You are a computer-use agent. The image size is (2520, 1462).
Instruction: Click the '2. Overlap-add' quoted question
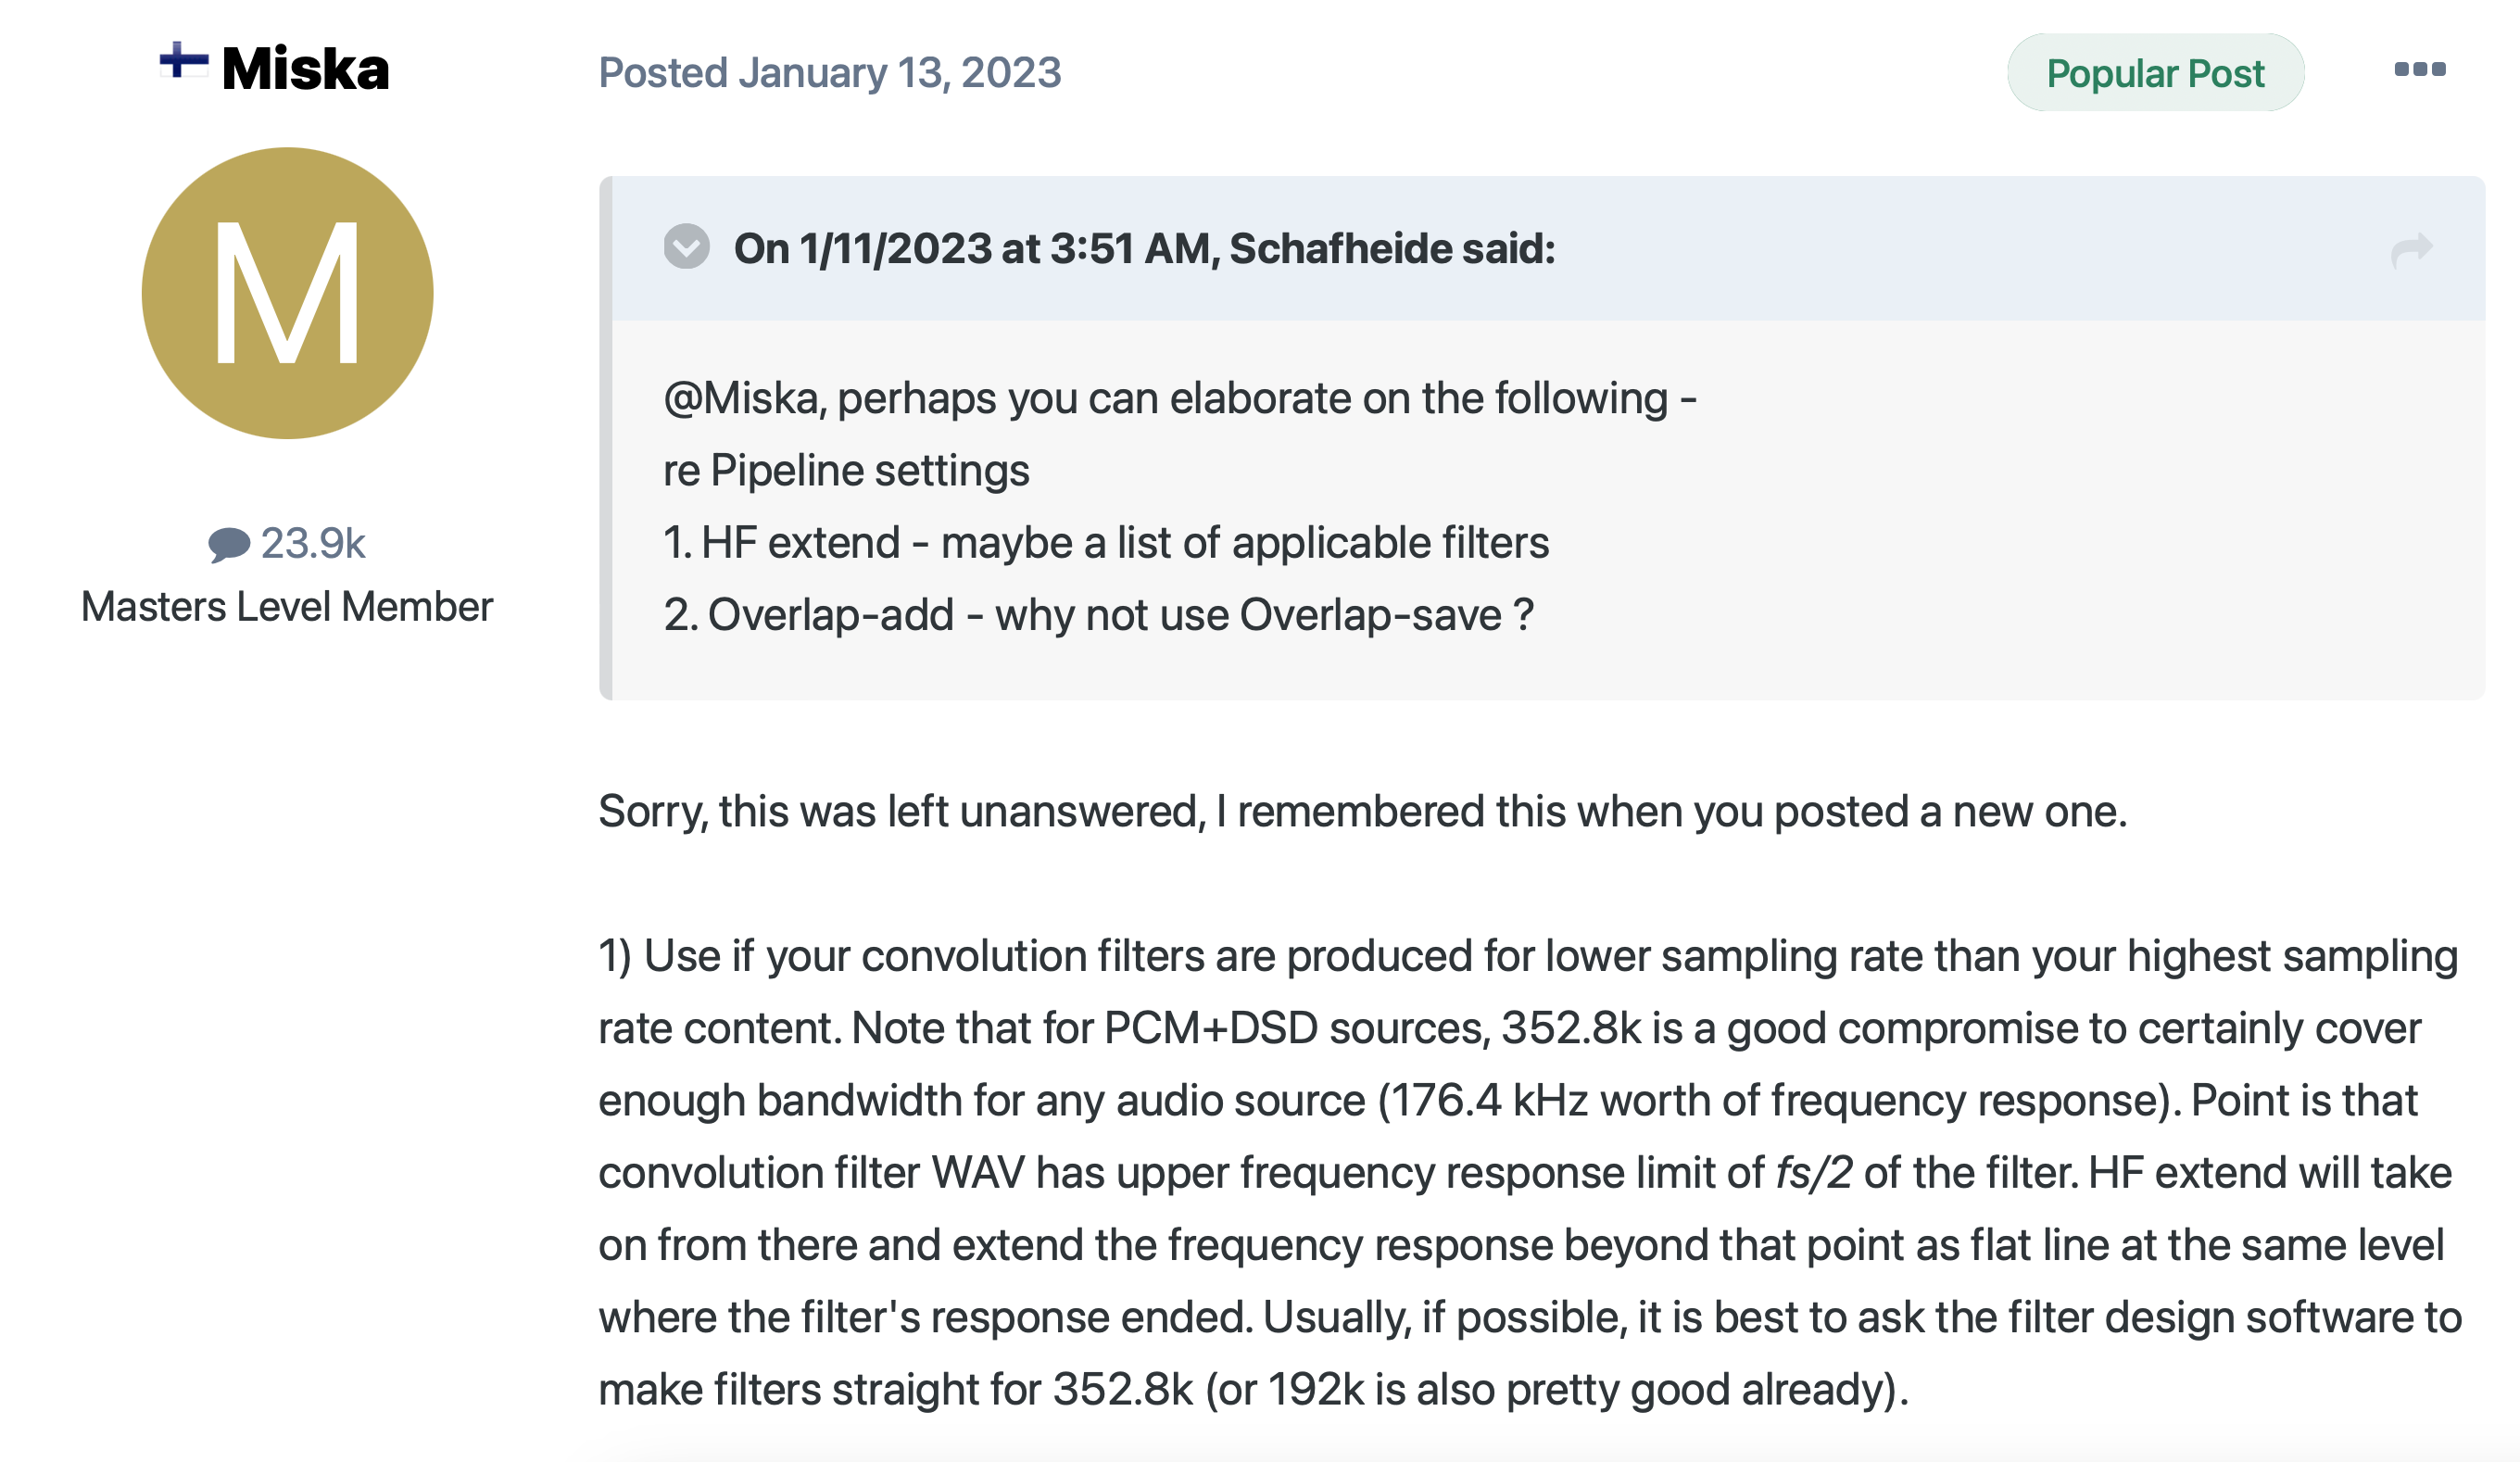(1097, 615)
